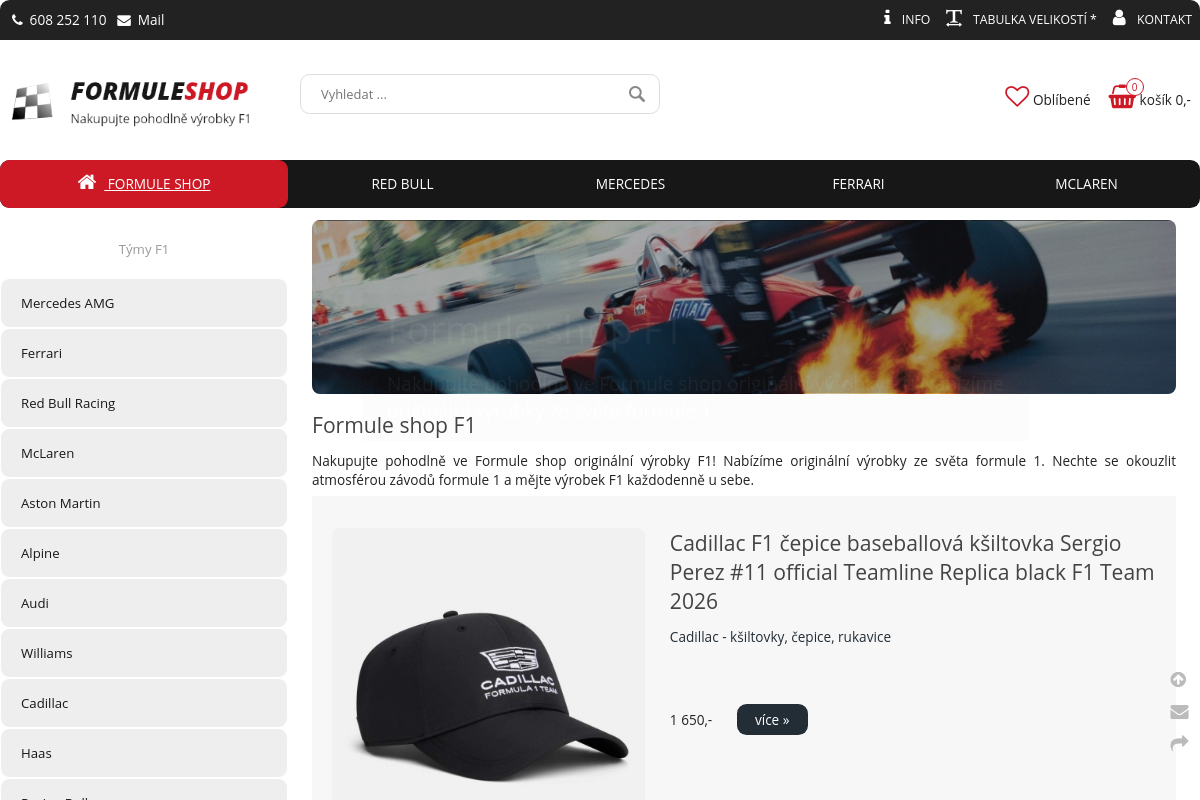This screenshot has width=1200, height=800.
Task: Click the envelope Mail icon in top bar
Action: coord(124,20)
